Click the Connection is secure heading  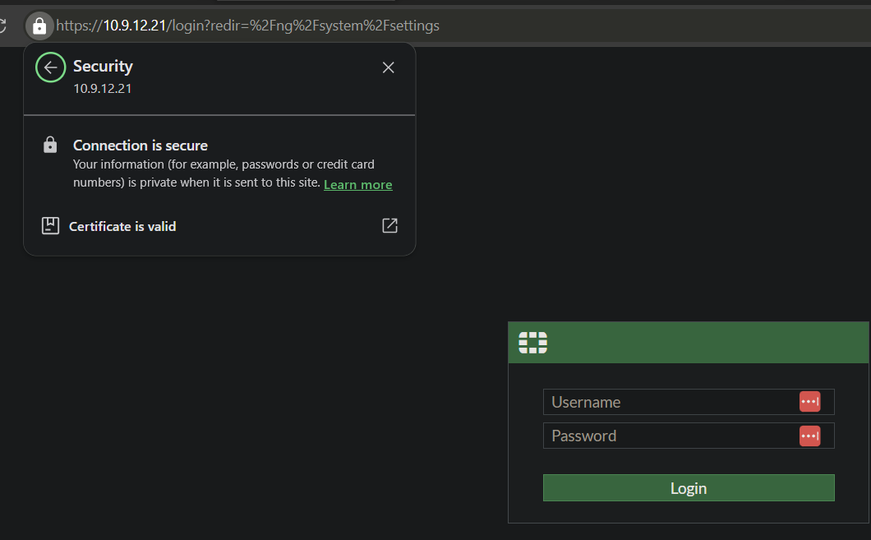click(x=140, y=146)
